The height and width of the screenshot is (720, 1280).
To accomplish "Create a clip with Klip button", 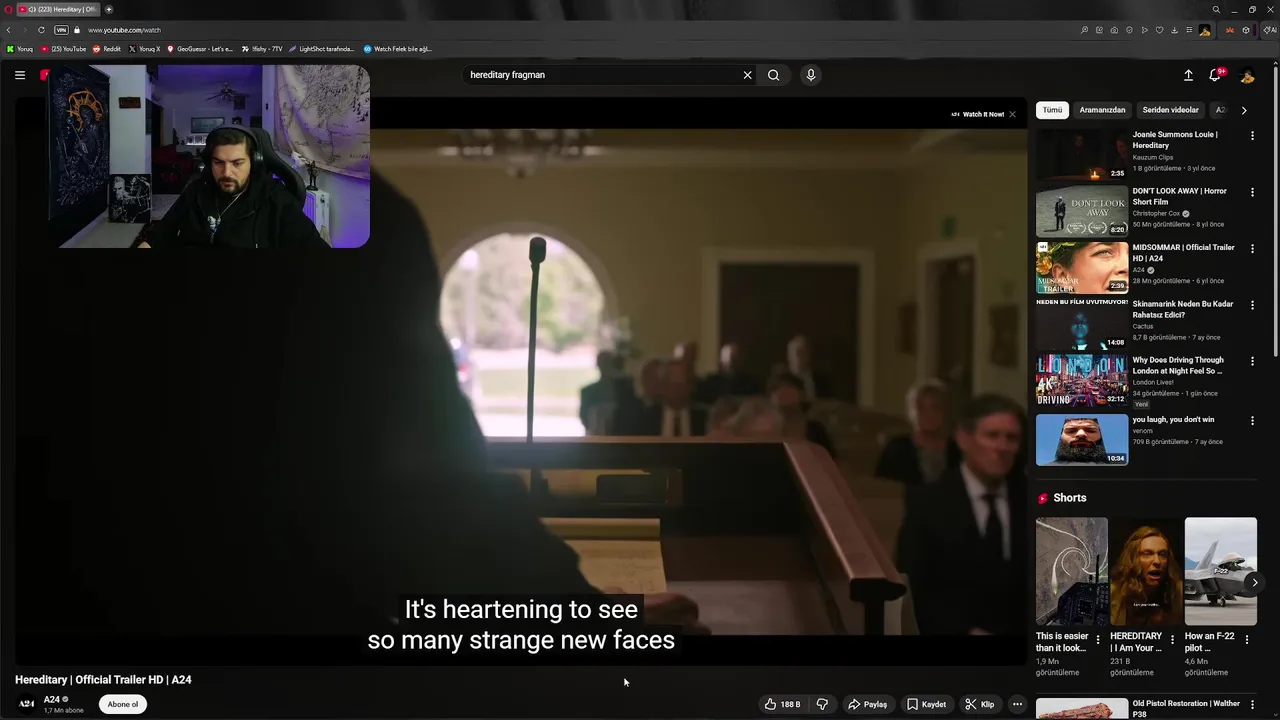I will 980,704.
